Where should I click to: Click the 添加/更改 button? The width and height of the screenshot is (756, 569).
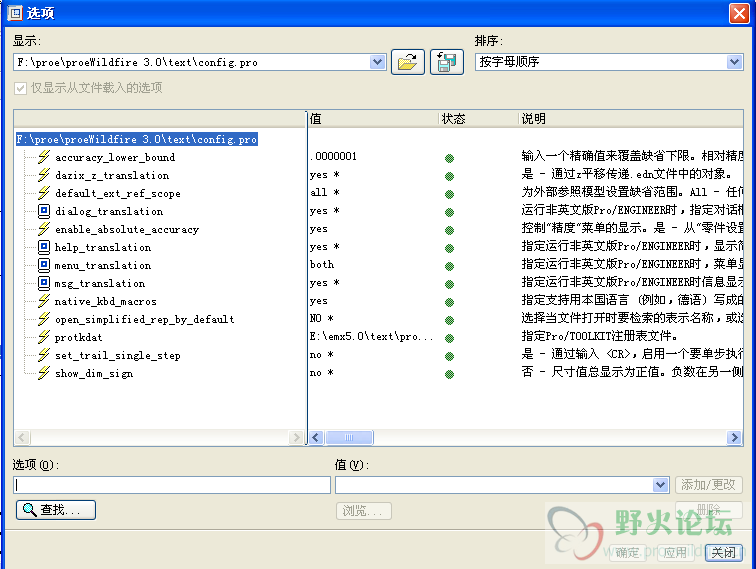pos(708,485)
